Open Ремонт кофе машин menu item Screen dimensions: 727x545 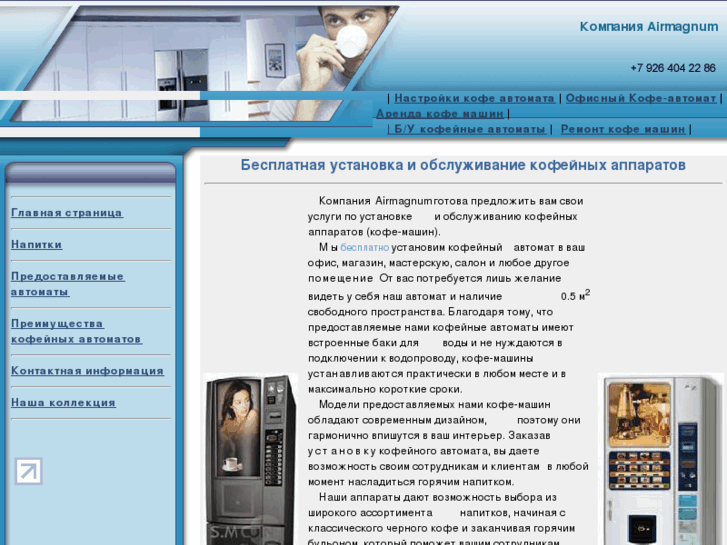point(623,129)
